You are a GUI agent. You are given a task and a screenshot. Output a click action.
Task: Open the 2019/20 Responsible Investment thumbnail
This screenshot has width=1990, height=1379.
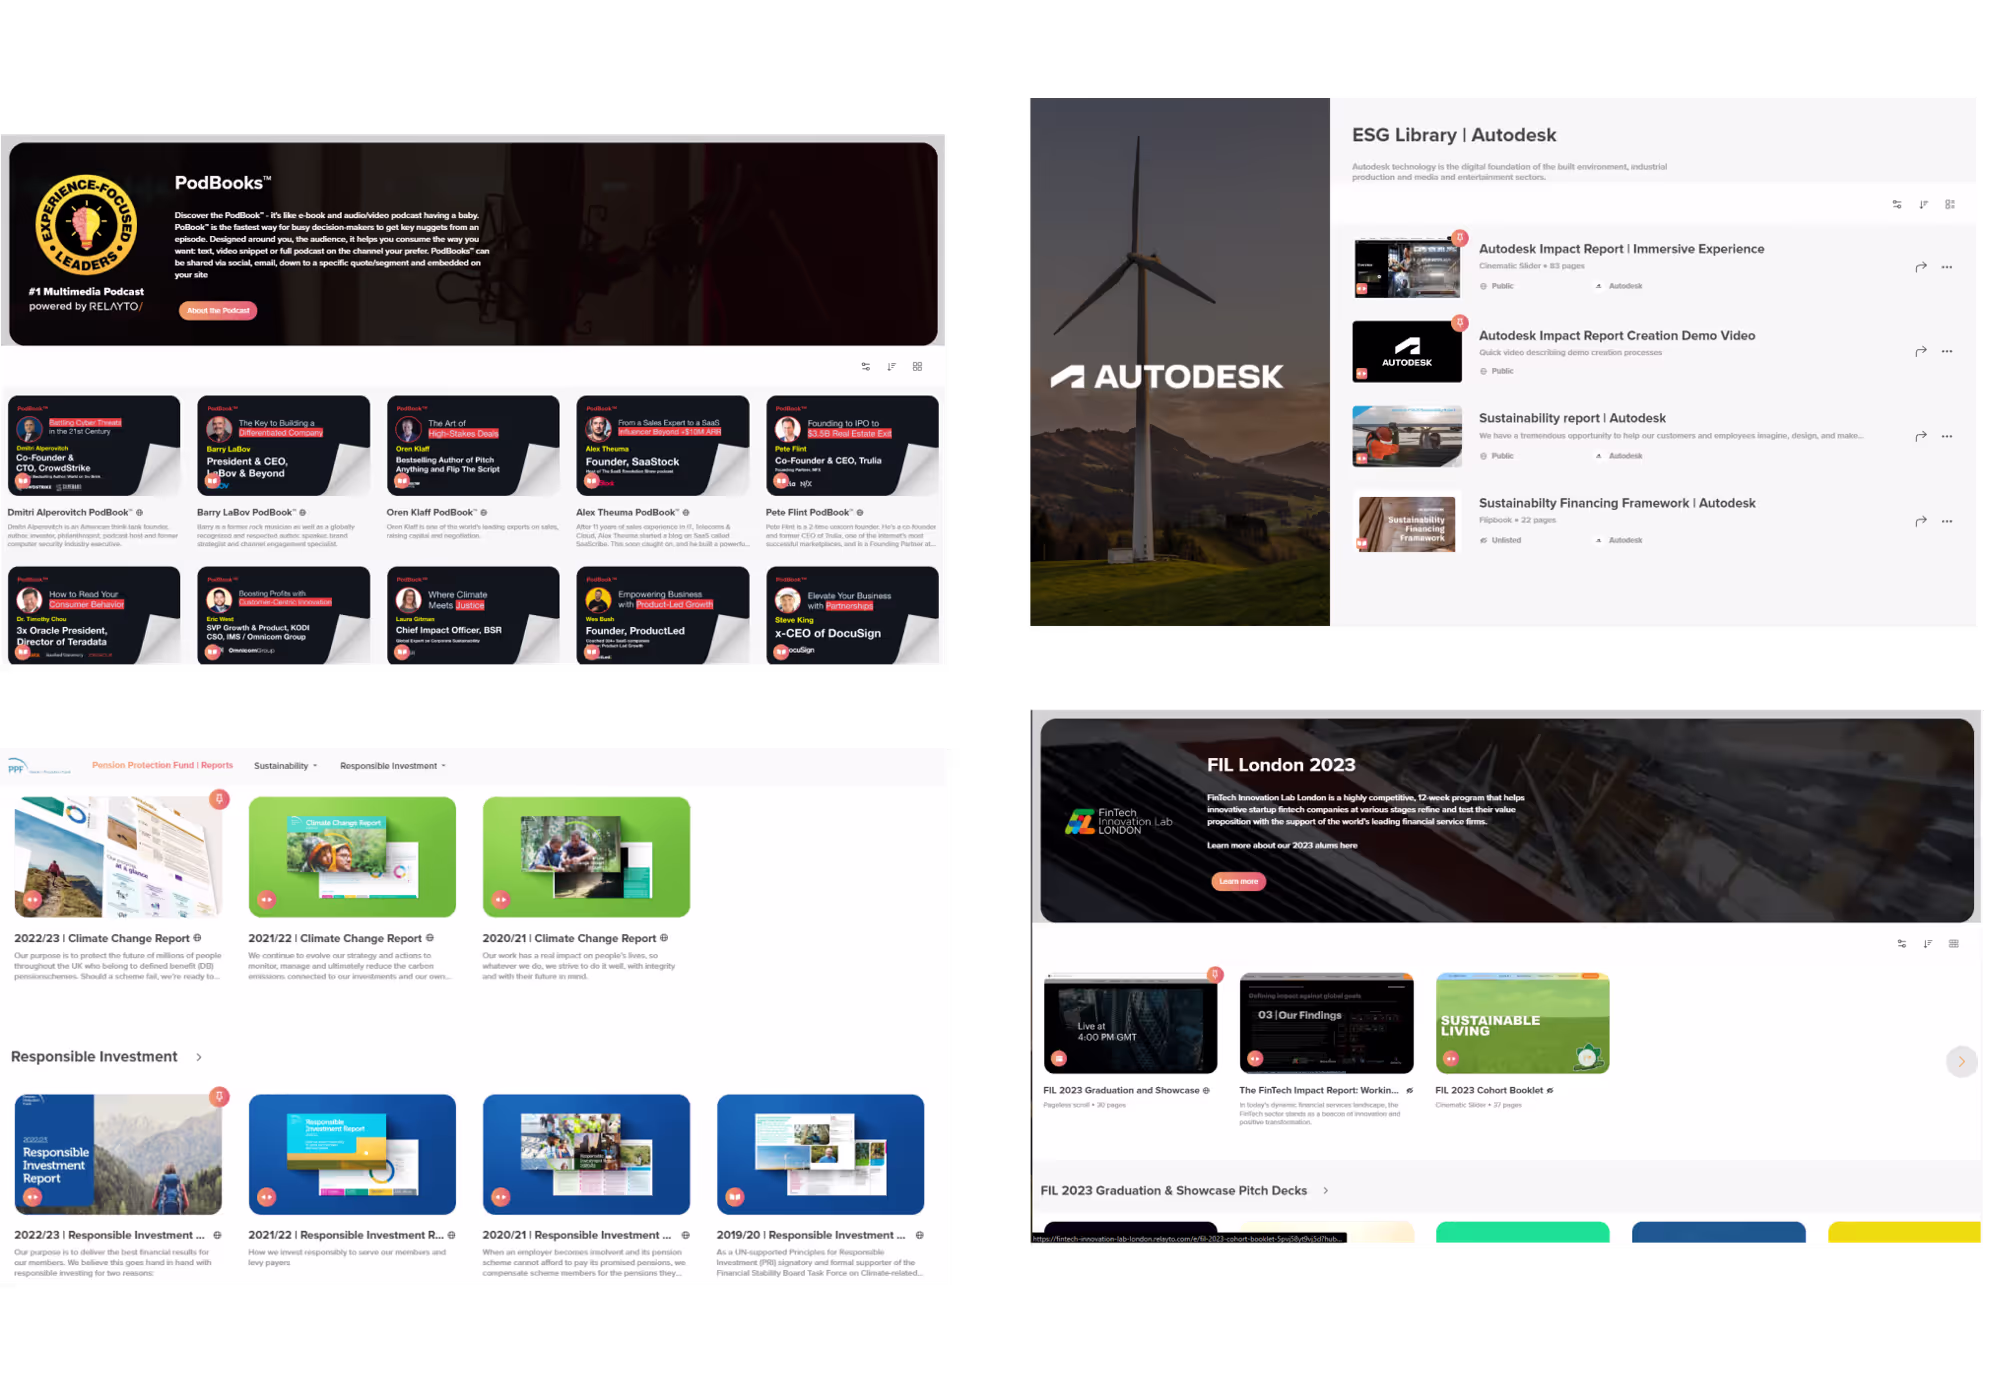(x=820, y=1155)
